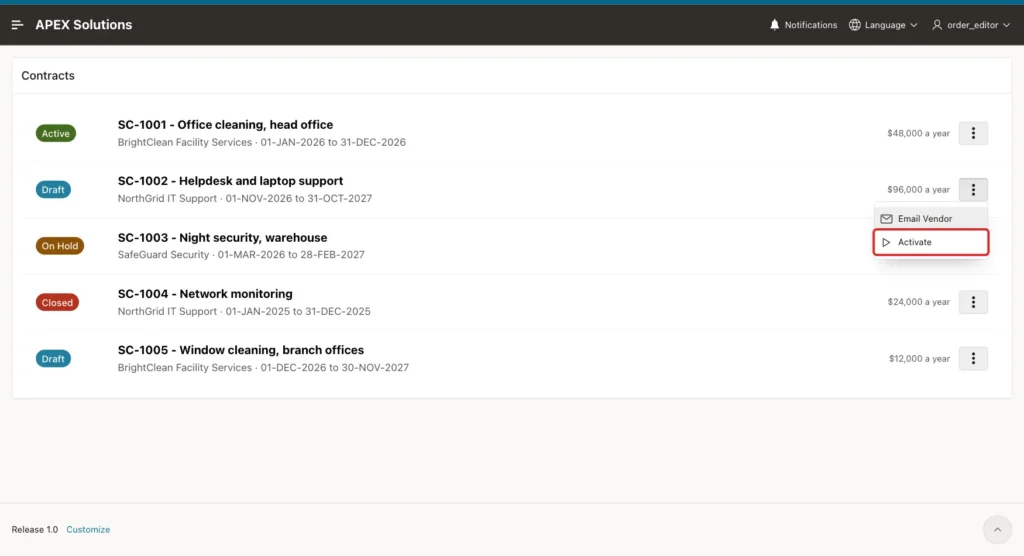Click the scroll-to-top arrow button
This screenshot has width=1024, height=556.
997,529
